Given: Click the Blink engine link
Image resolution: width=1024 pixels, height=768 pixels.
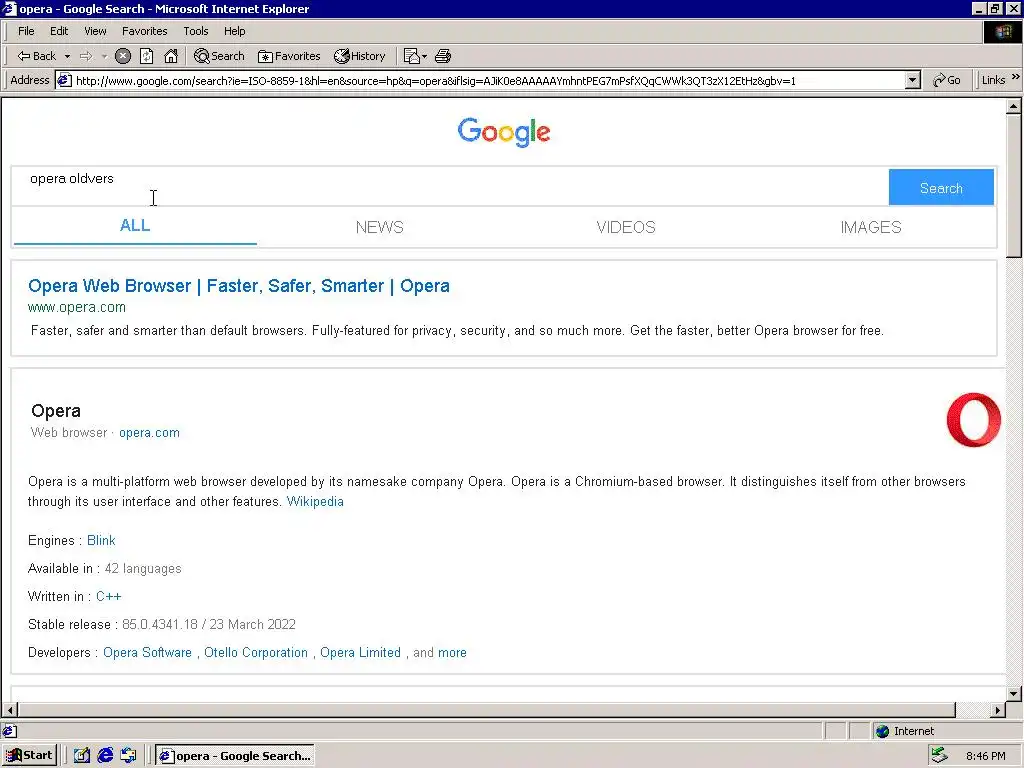Looking at the screenshot, I should coord(101,541).
